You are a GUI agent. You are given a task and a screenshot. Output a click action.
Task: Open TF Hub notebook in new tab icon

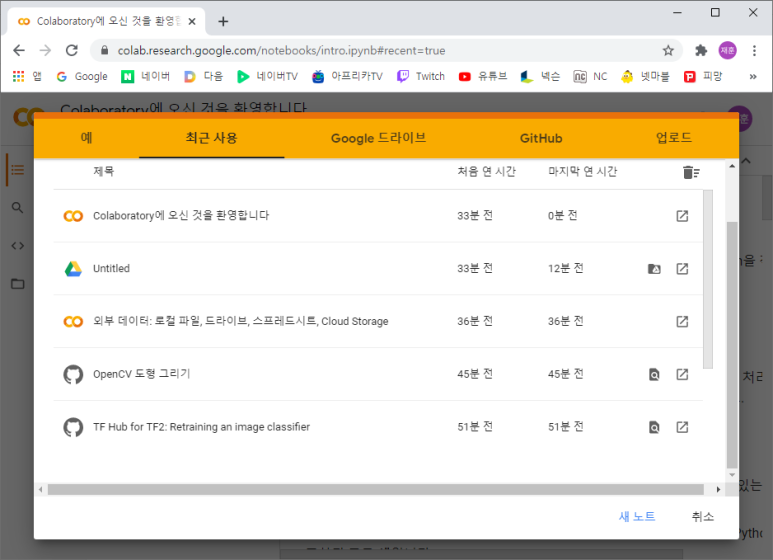tap(682, 427)
